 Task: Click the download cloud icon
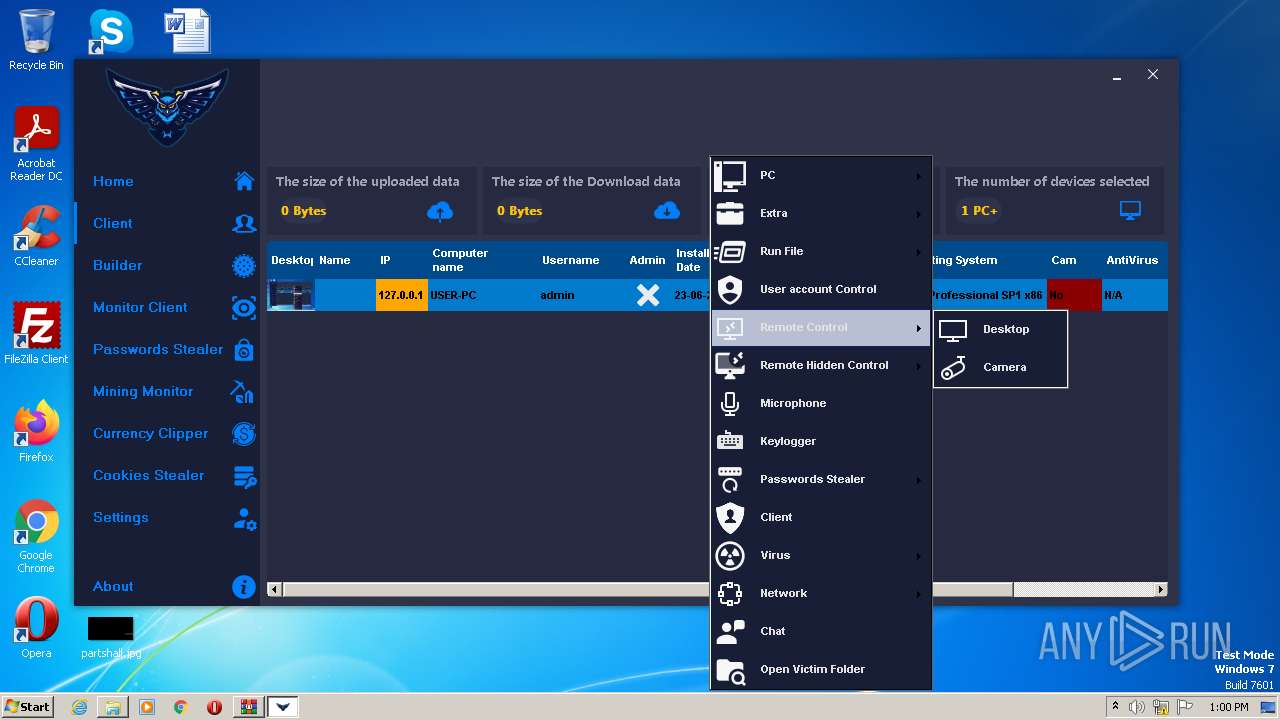pos(667,211)
